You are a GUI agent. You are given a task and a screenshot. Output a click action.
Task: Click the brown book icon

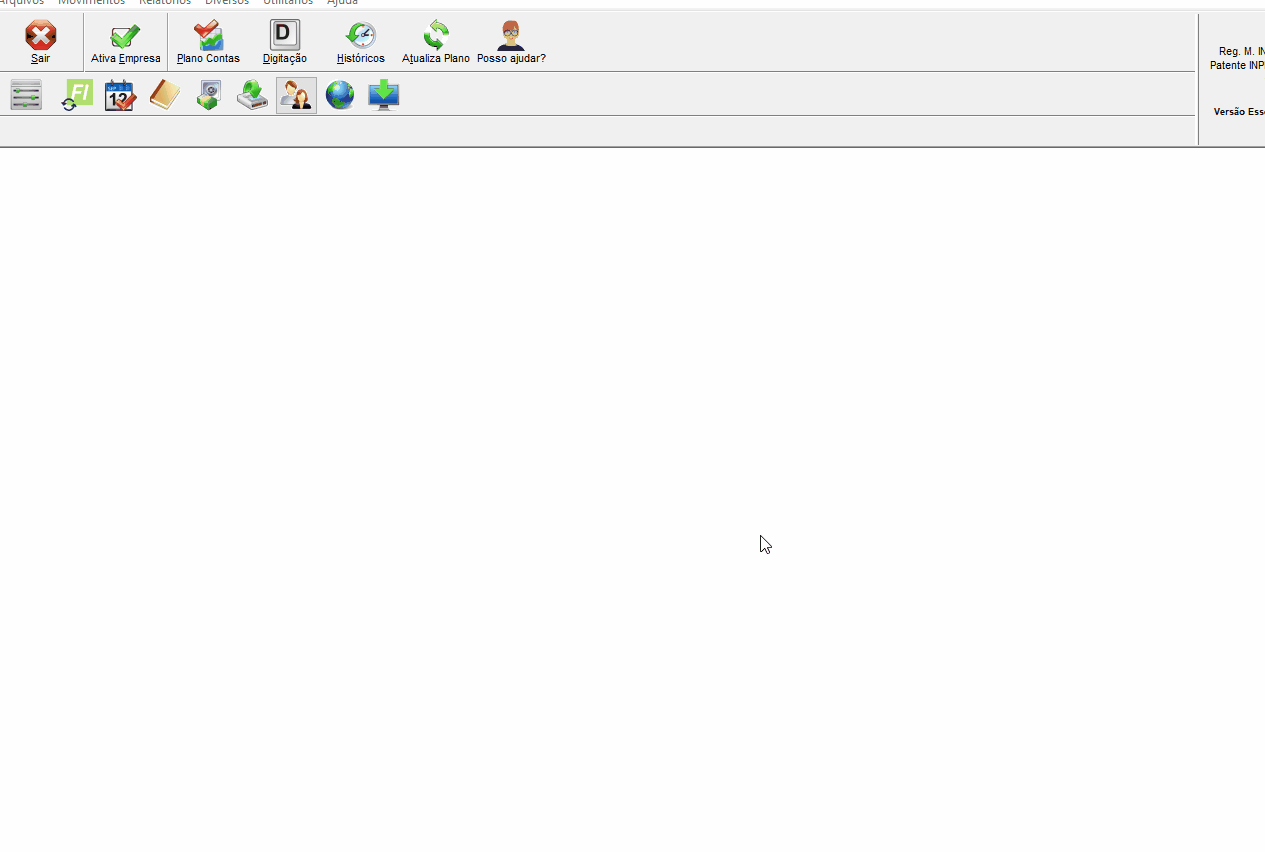pyautogui.click(x=164, y=95)
